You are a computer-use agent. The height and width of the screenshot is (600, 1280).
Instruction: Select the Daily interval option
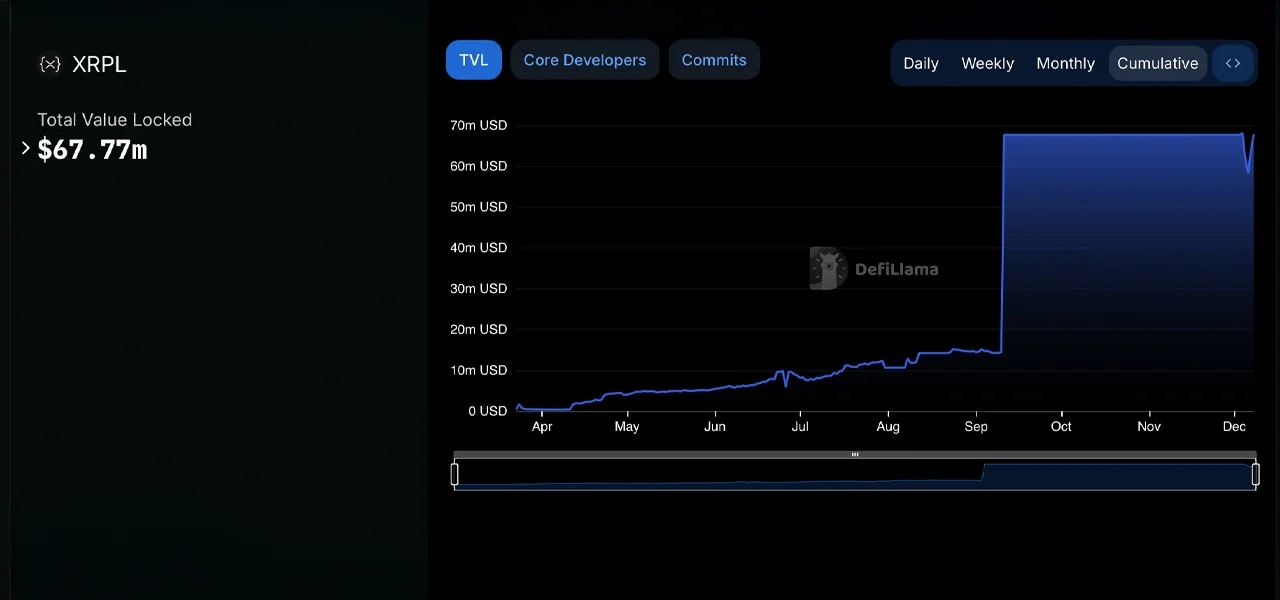point(921,63)
